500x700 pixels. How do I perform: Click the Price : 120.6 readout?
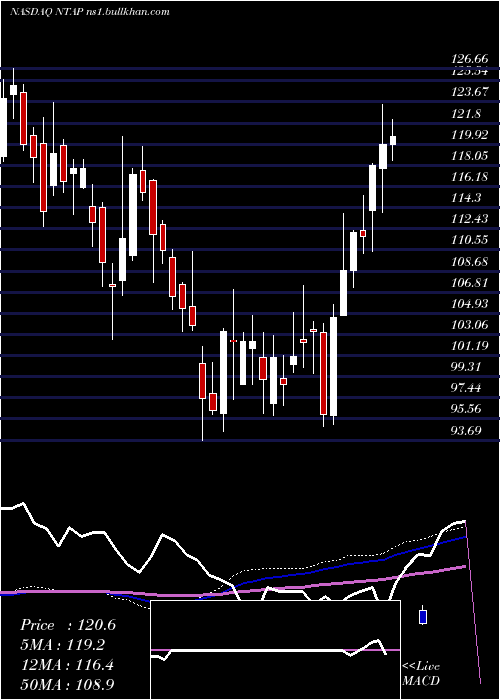point(68,625)
